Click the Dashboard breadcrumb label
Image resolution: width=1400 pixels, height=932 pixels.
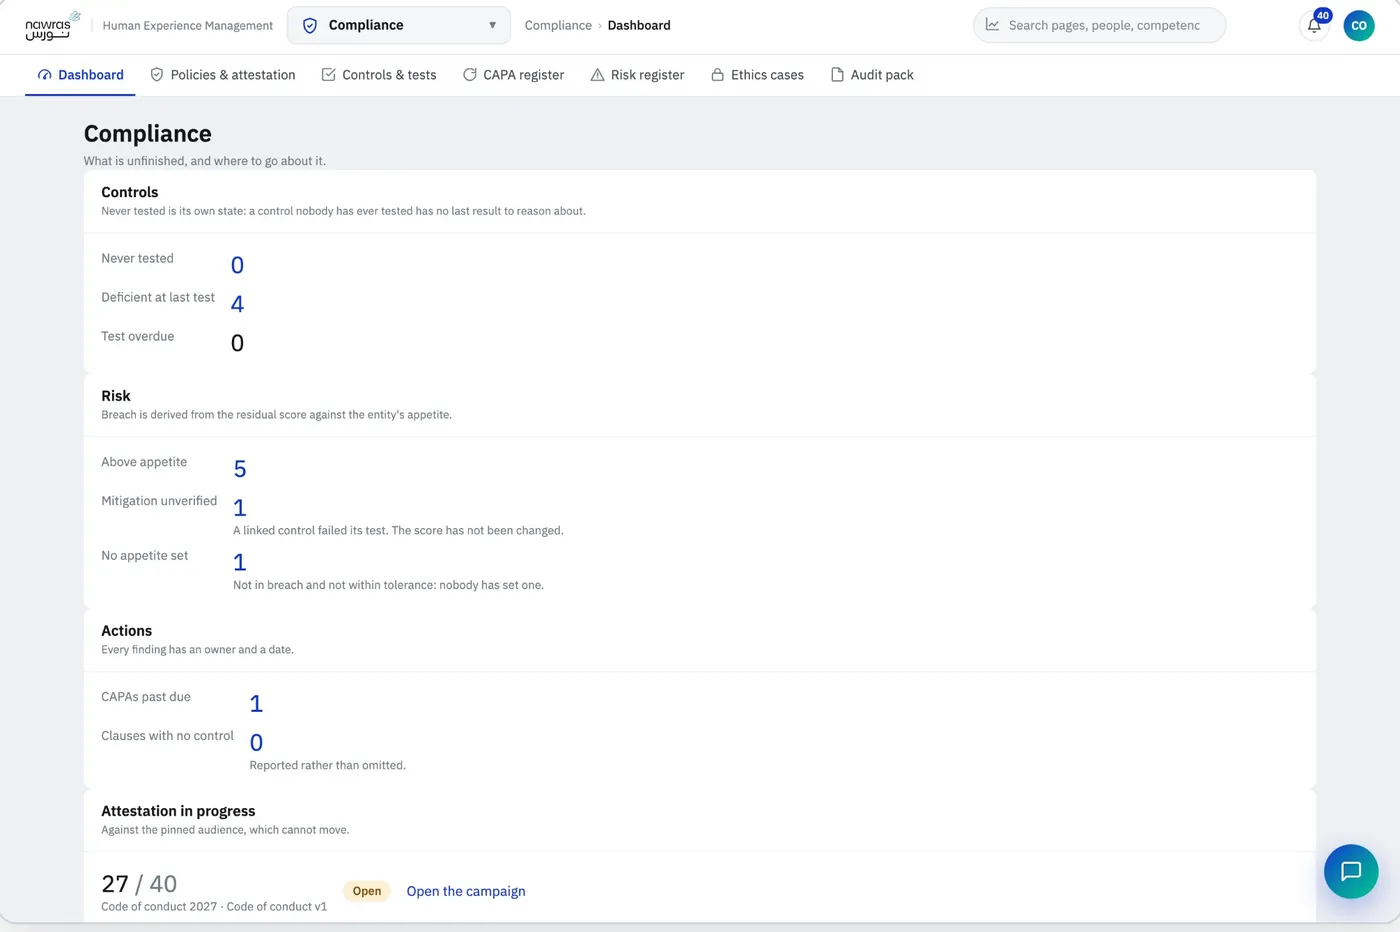pyautogui.click(x=639, y=25)
